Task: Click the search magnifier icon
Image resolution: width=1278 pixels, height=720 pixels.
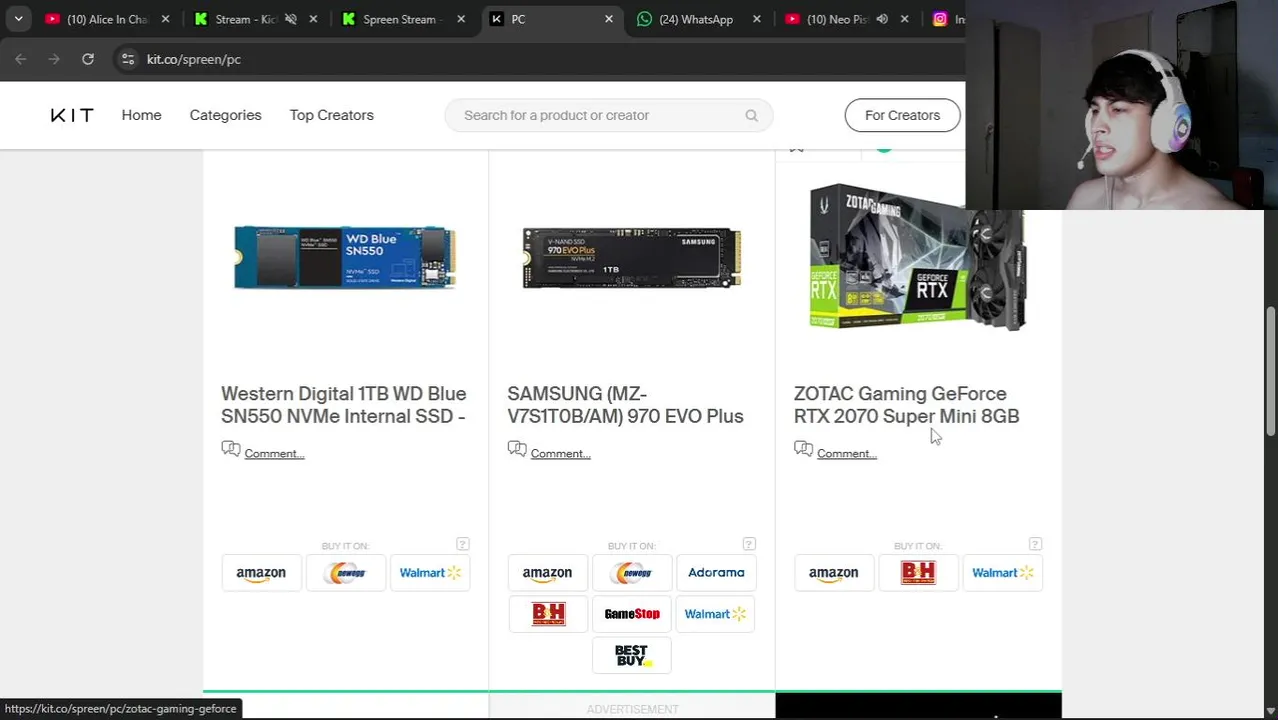Action: tap(751, 115)
